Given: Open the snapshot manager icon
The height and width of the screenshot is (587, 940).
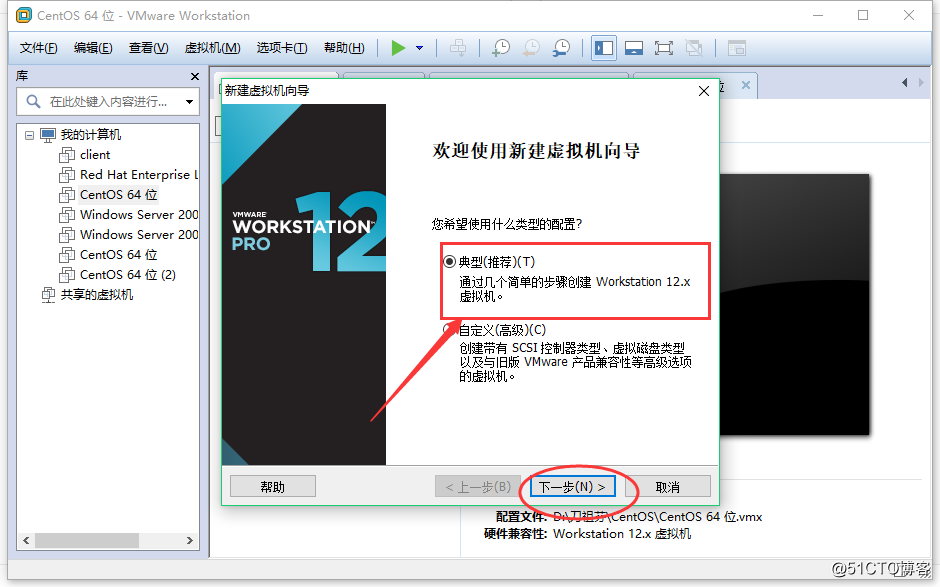Looking at the screenshot, I should pyautogui.click(x=562, y=48).
